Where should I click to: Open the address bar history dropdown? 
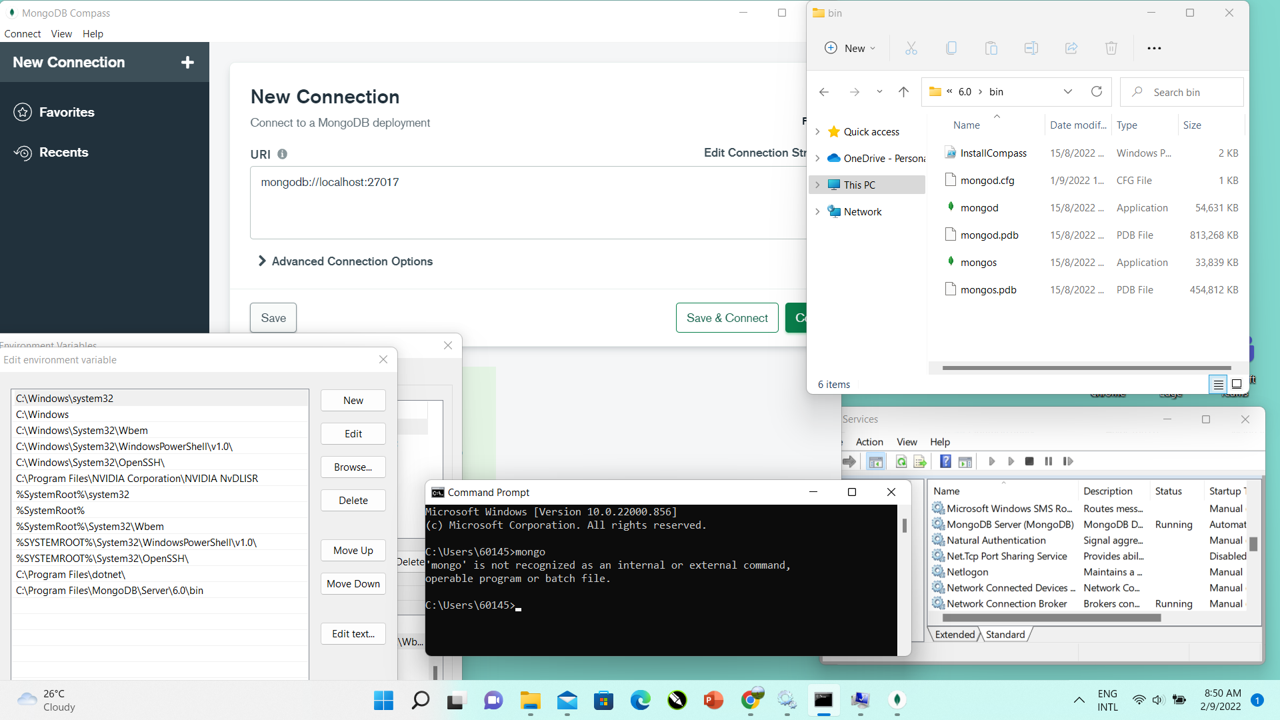coord(1067,92)
